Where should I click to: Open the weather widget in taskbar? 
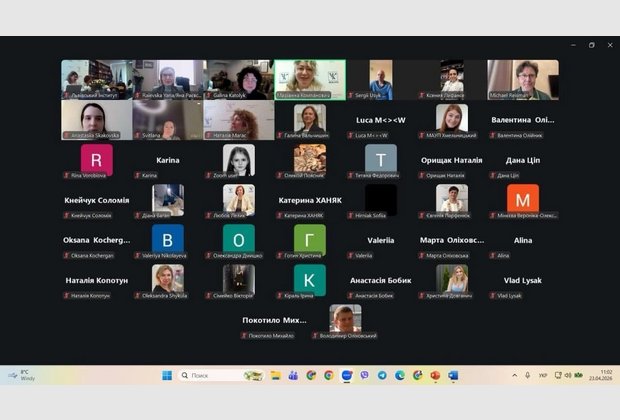click(20, 376)
